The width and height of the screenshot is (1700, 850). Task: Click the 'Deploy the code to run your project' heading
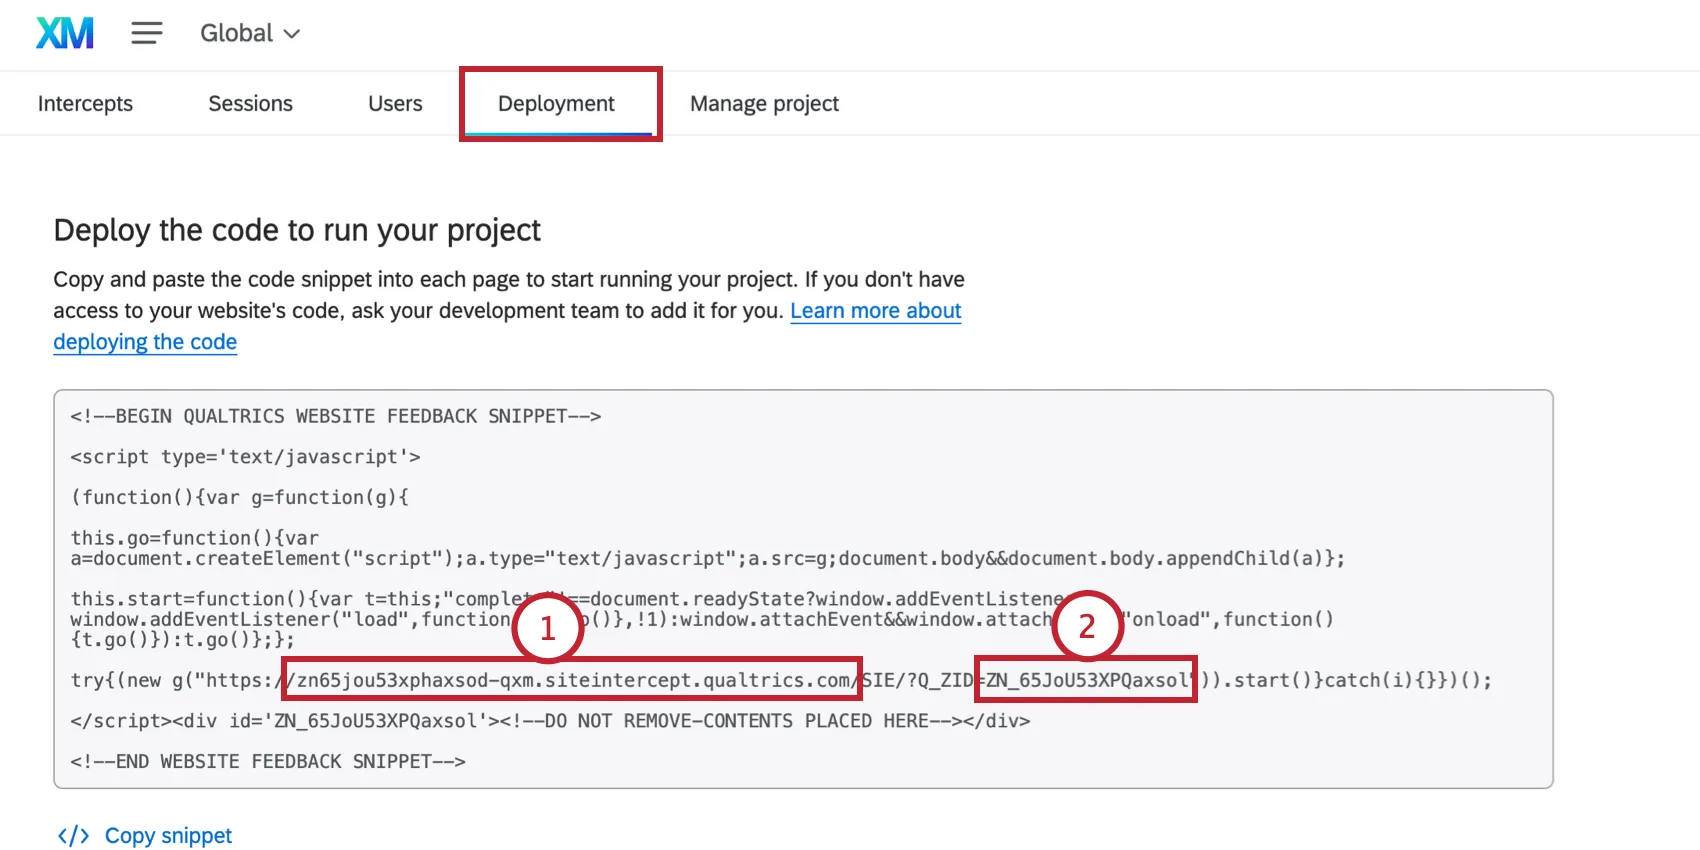pos(297,230)
